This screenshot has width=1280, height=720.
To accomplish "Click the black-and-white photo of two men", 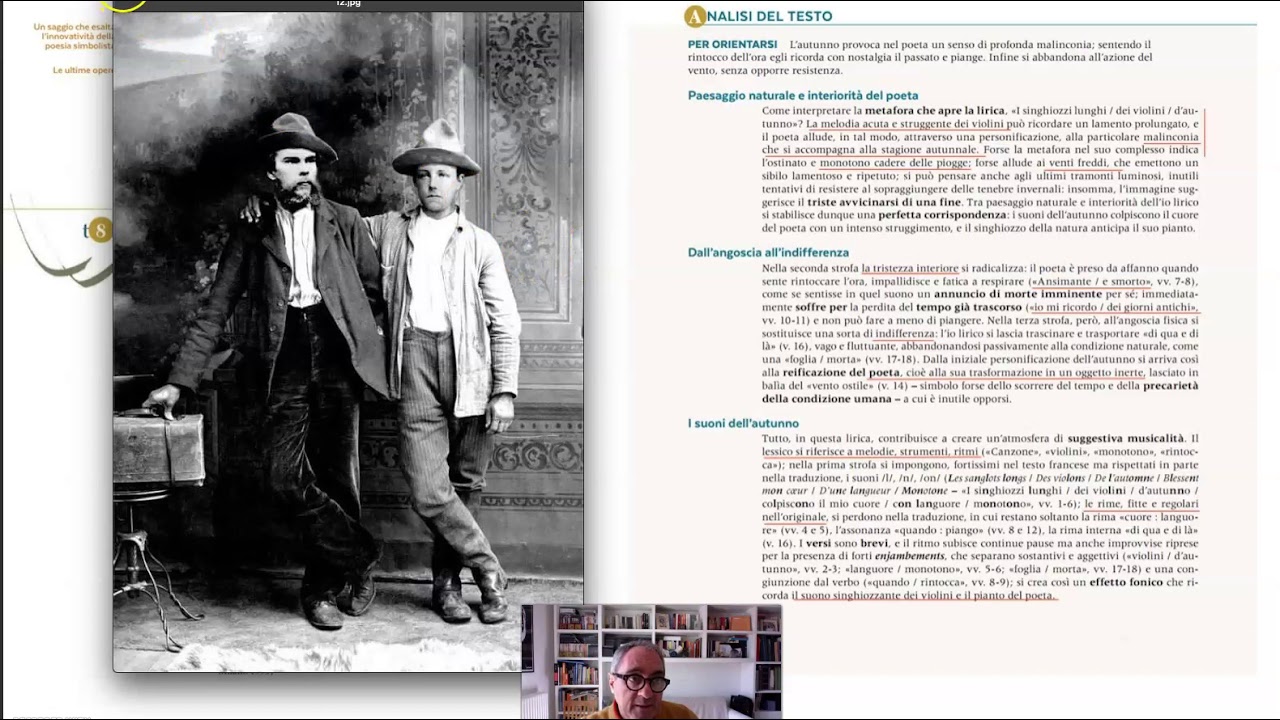I will tap(348, 341).
